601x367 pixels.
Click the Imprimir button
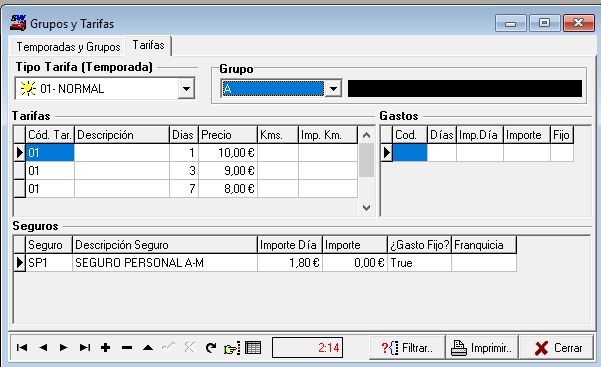[x=482, y=348]
